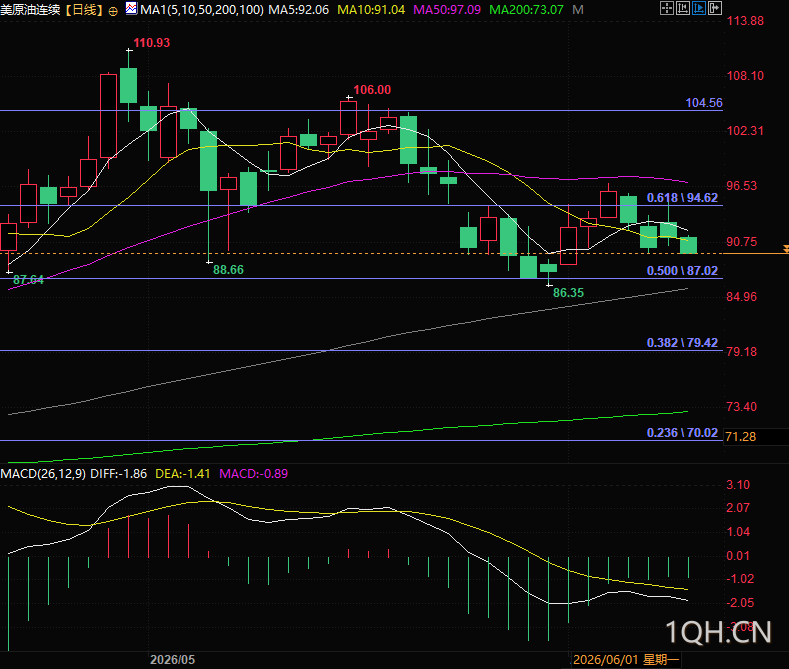Viewport: 789px width, 669px height.
Task: Click the 102.31 price axis label
Action: pos(745,131)
